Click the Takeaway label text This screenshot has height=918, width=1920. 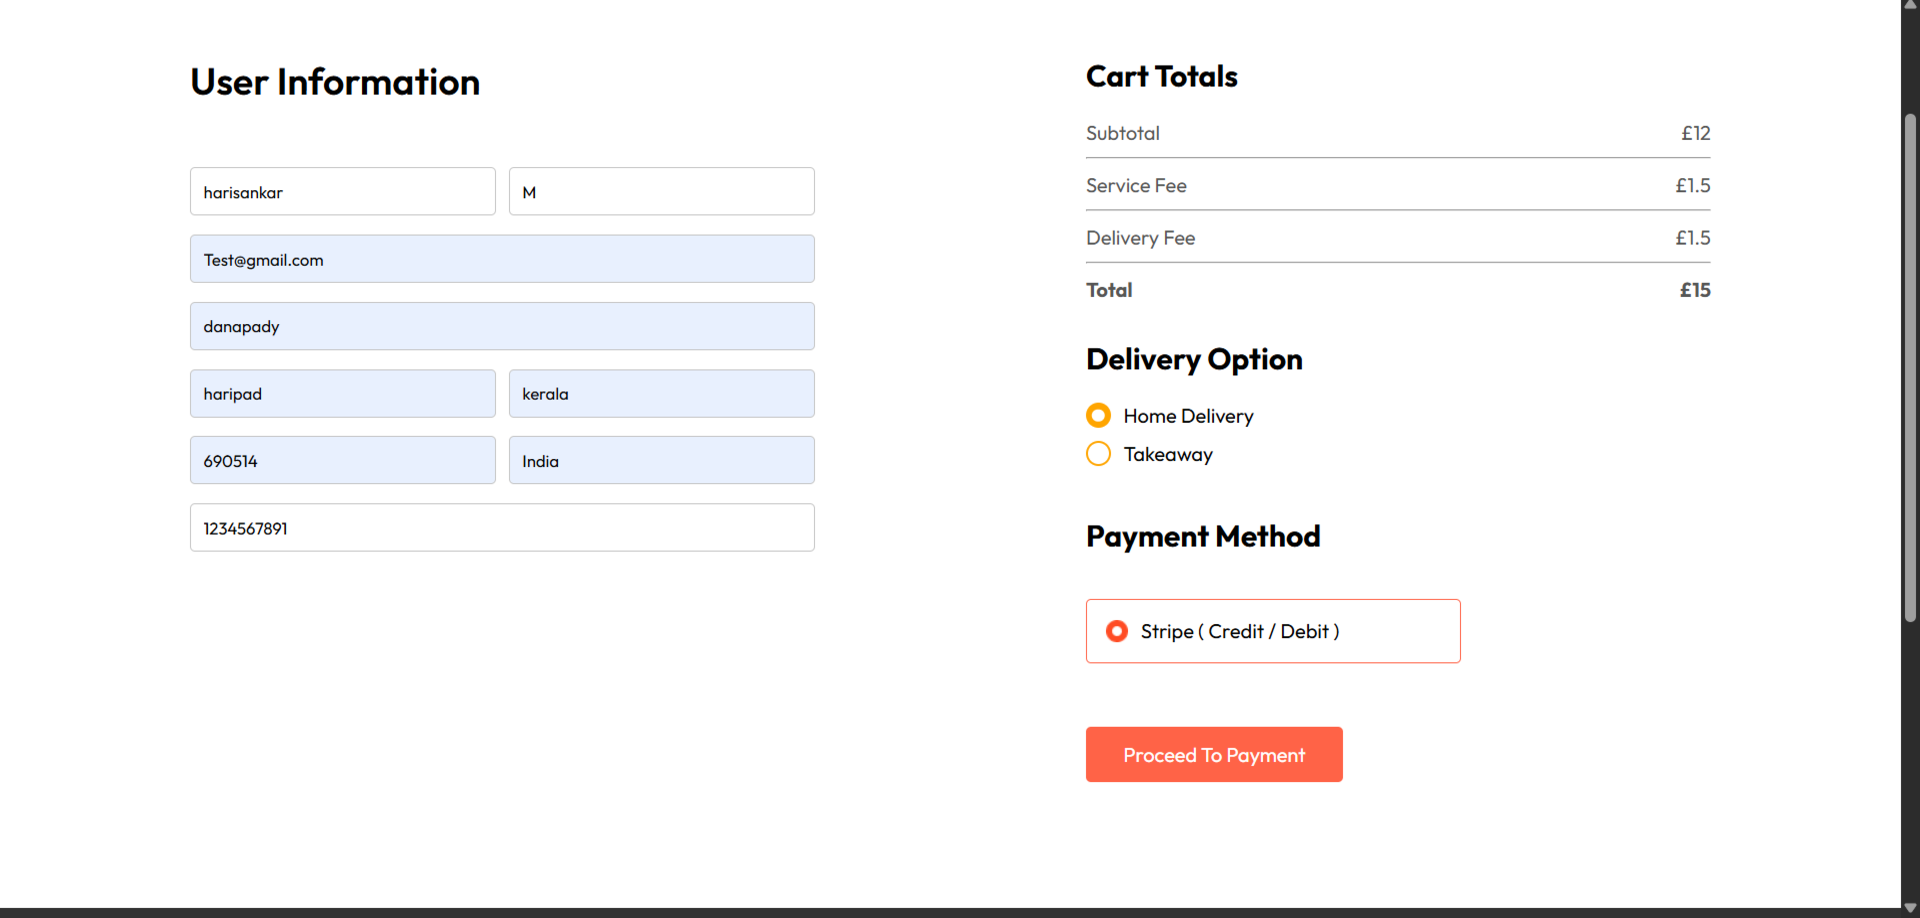(x=1168, y=454)
